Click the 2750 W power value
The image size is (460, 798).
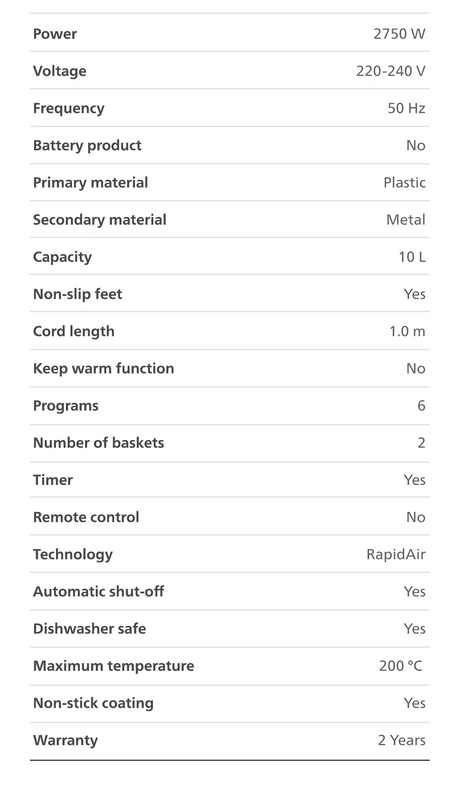tap(399, 34)
